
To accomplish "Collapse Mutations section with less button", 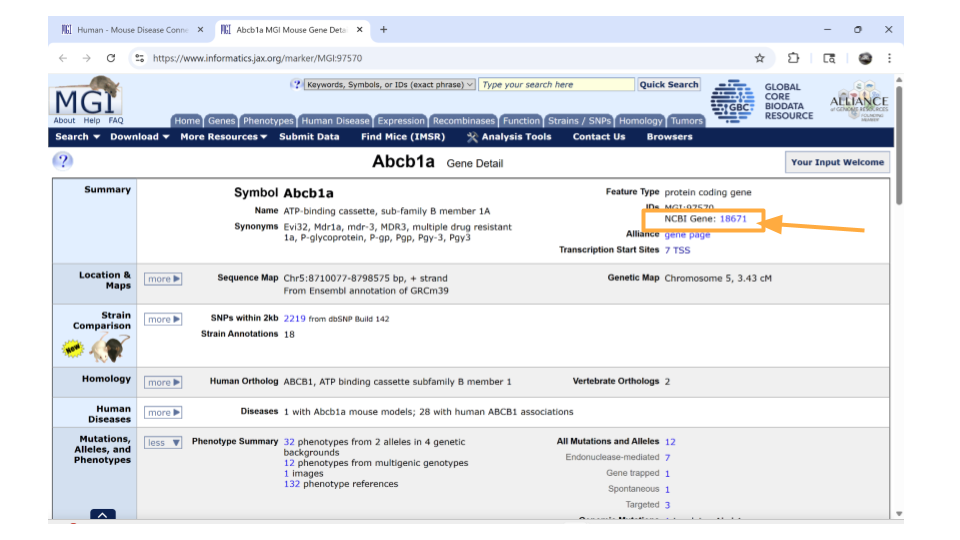I will [x=163, y=443].
